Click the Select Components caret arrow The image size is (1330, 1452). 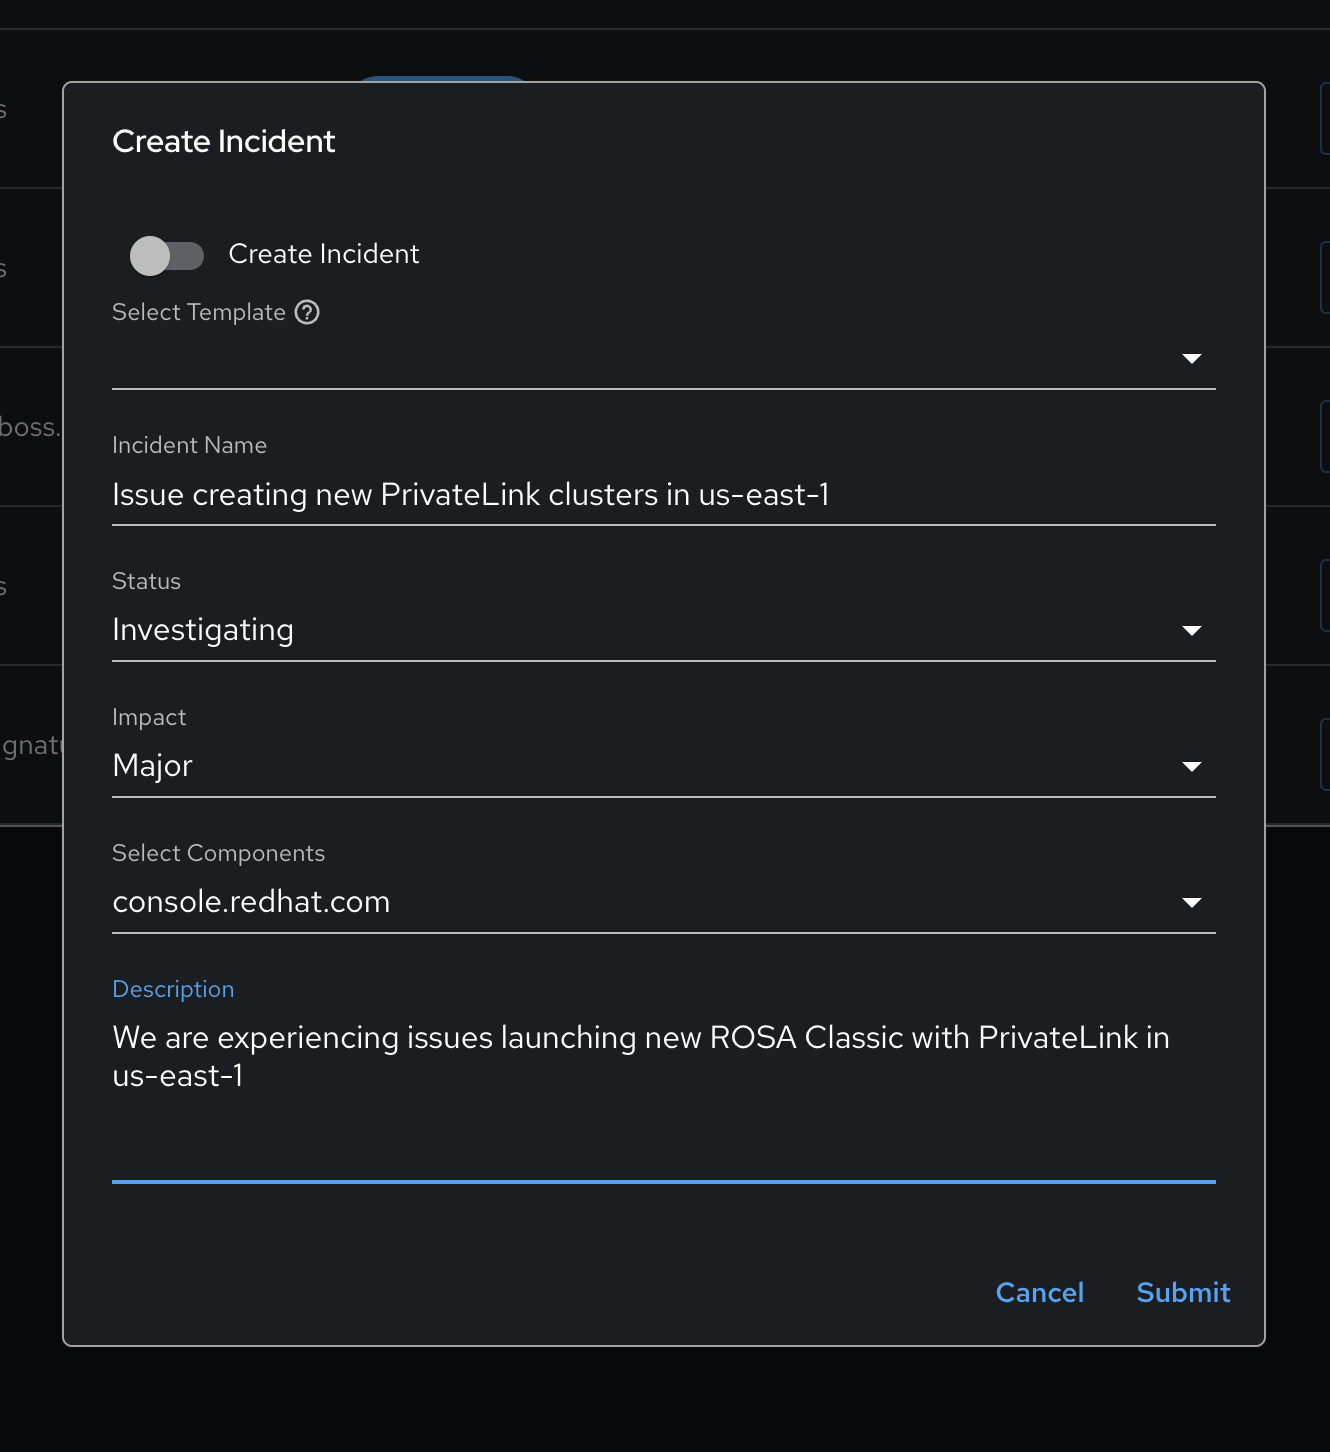coord(1191,903)
